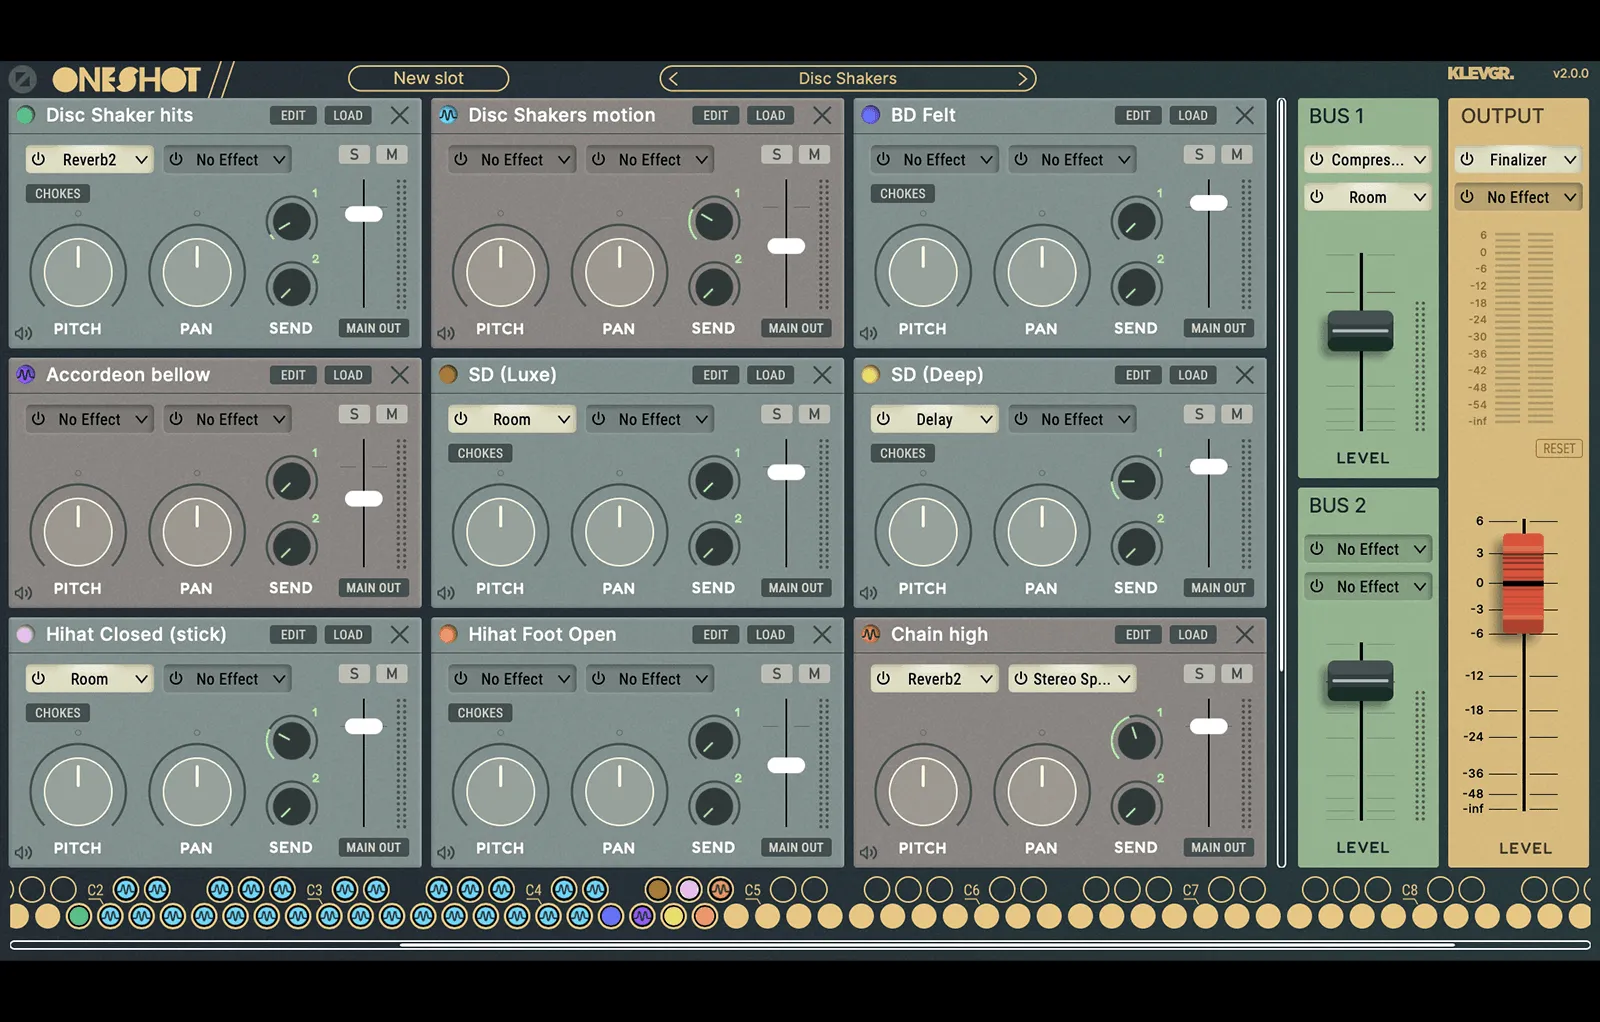Open the Delay effect dropdown on SD (Deep)
Viewport: 1600px width, 1022px height.
coord(934,419)
